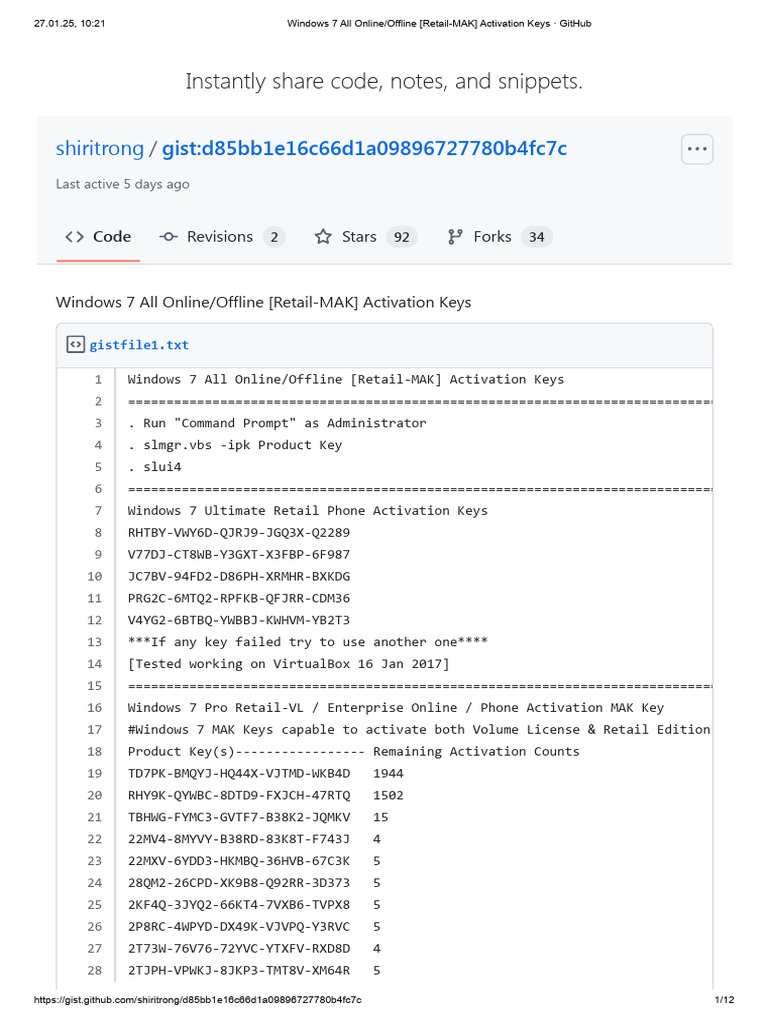The image size is (768, 1024).
Task: Click the Code tab brackets icon
Action: (74, 237)
